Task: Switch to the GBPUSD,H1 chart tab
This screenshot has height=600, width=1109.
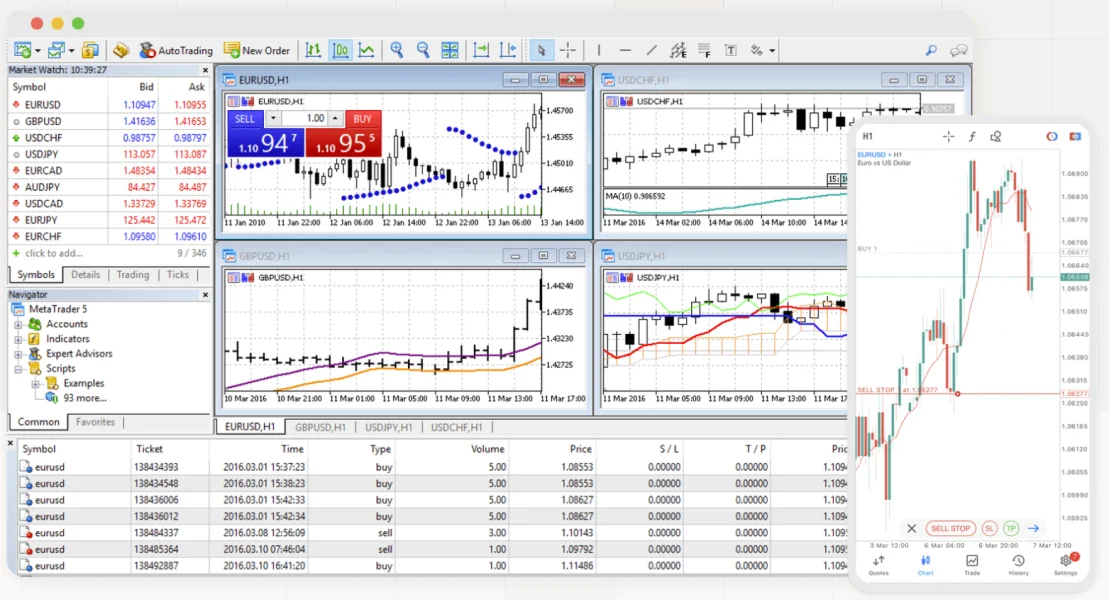Action: [x=320, y=427]
